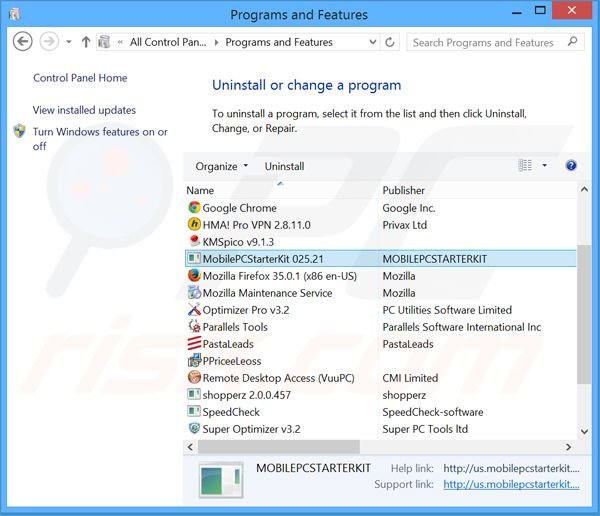The image size is (600, 516).
Task: Open View installed updates link
Action: pos(84,110)
